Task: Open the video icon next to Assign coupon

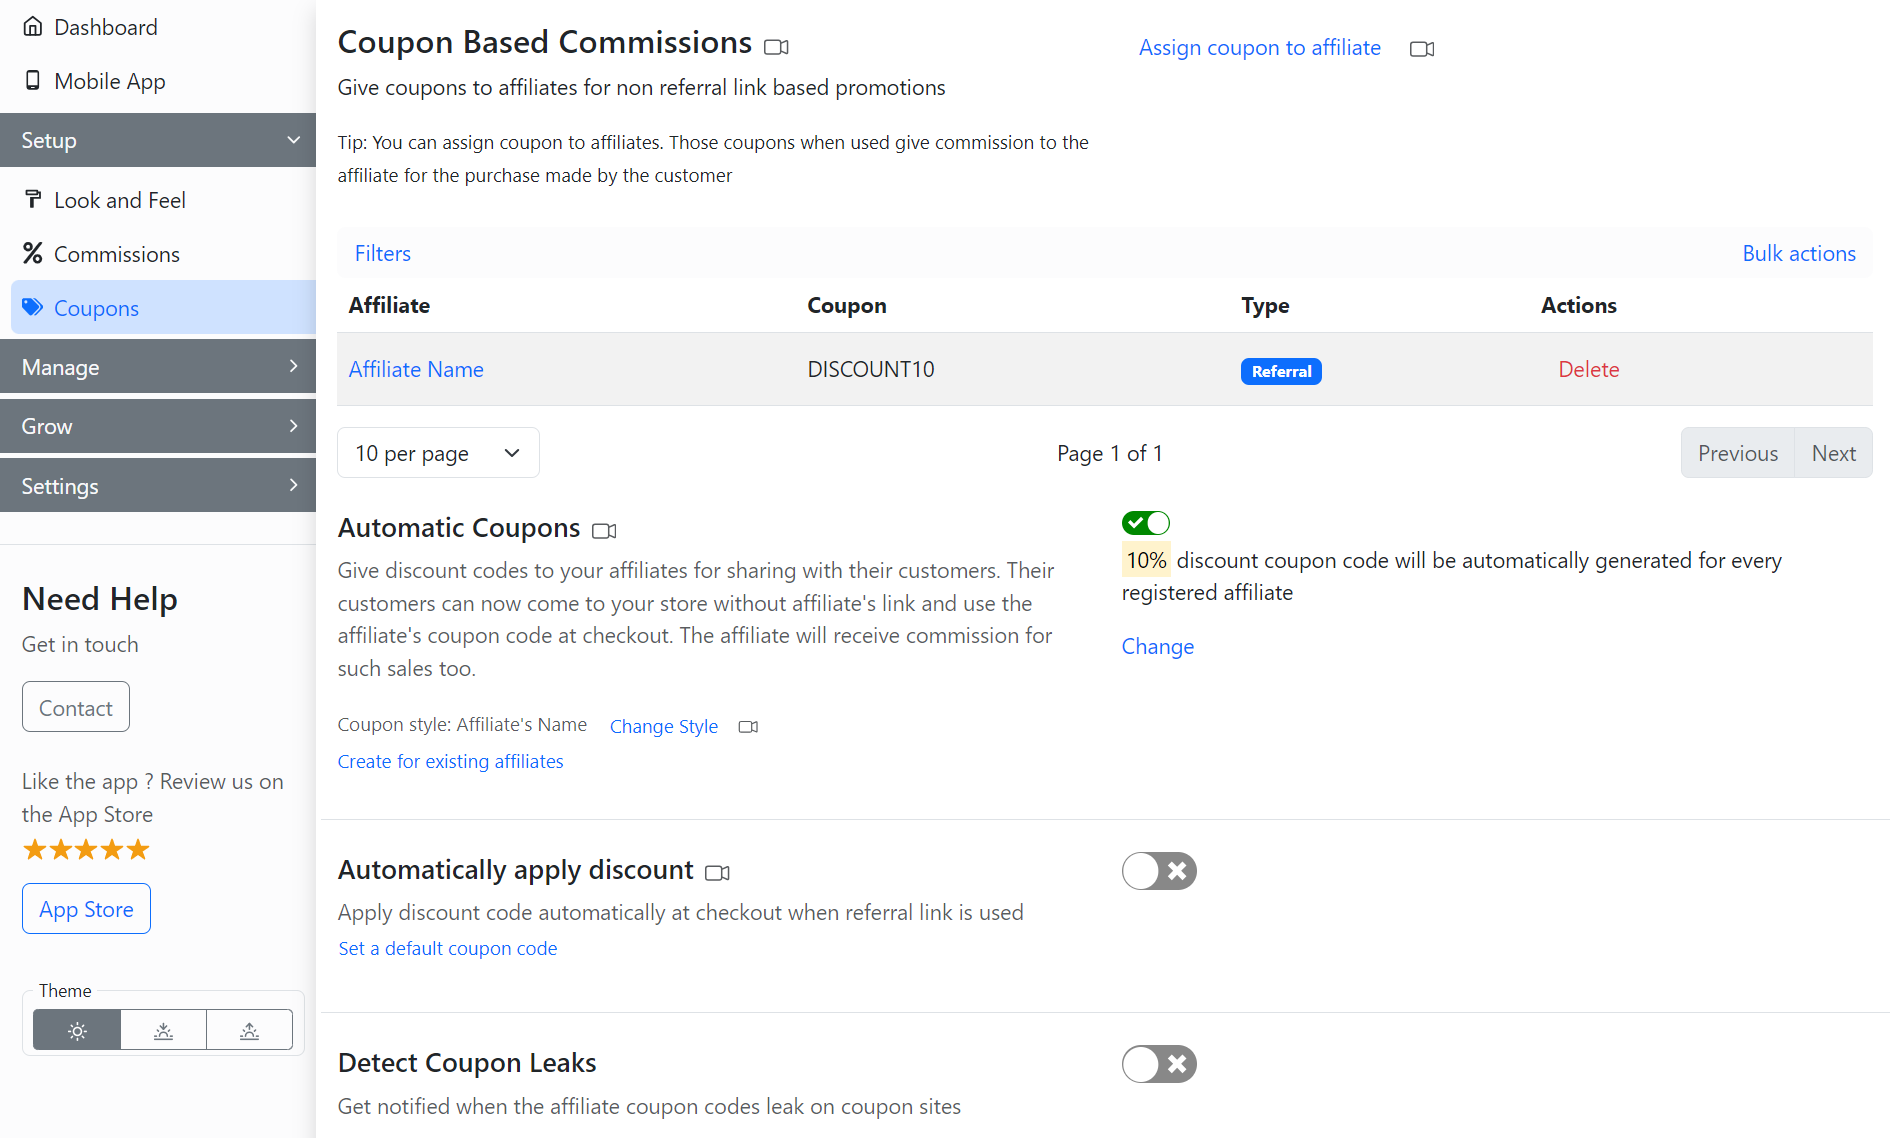Action: coord(1421,49)
